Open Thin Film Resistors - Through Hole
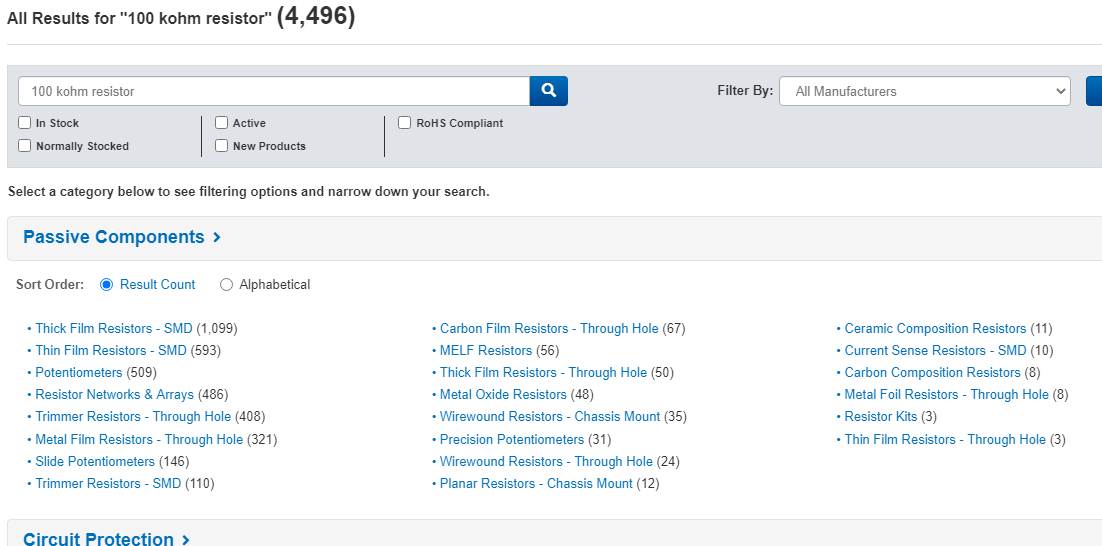 pyautogui.click(x=945, y=439)
